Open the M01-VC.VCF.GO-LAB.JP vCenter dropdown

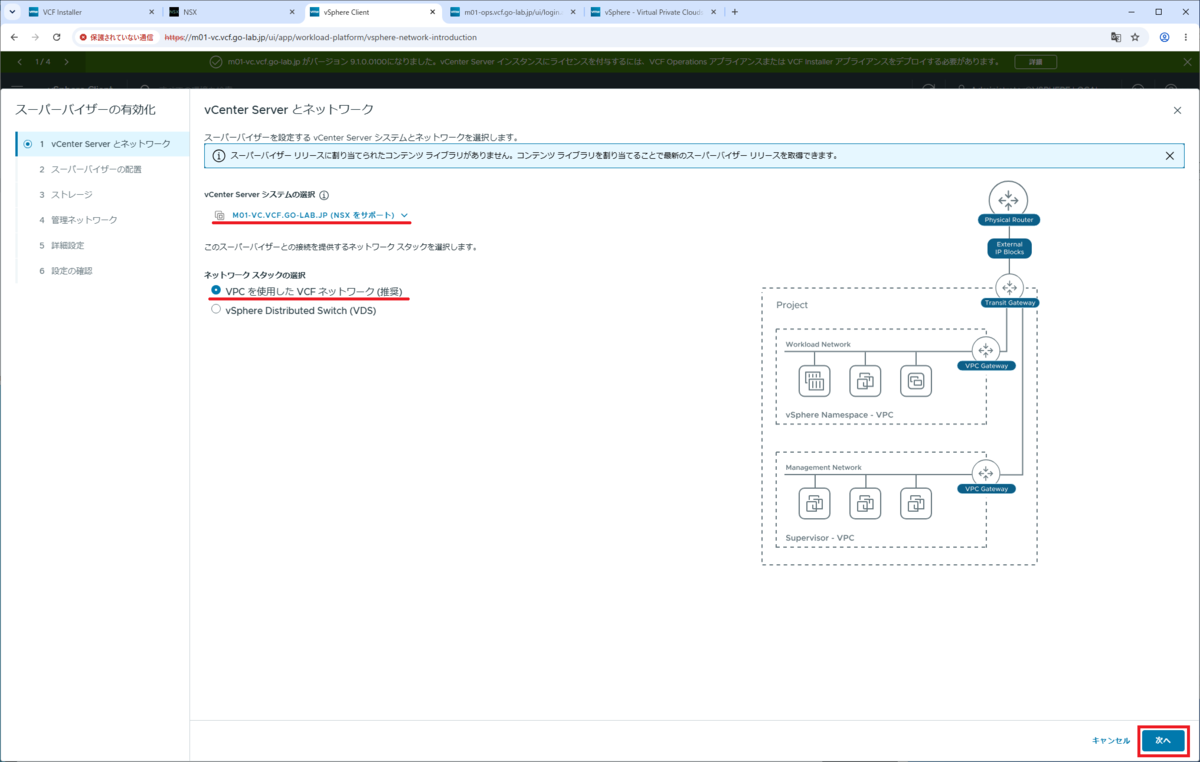pos(312,215)
